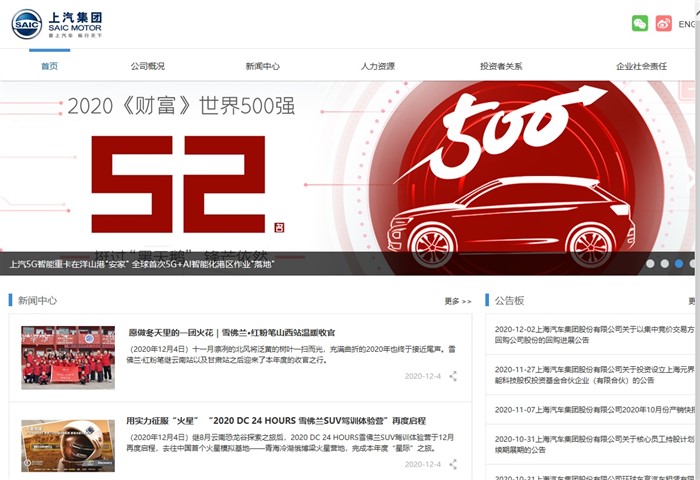Viewport: 700px width, 480px height.
Task: Click the 新闻中心 section heading
Action: (x=38, y=301)
